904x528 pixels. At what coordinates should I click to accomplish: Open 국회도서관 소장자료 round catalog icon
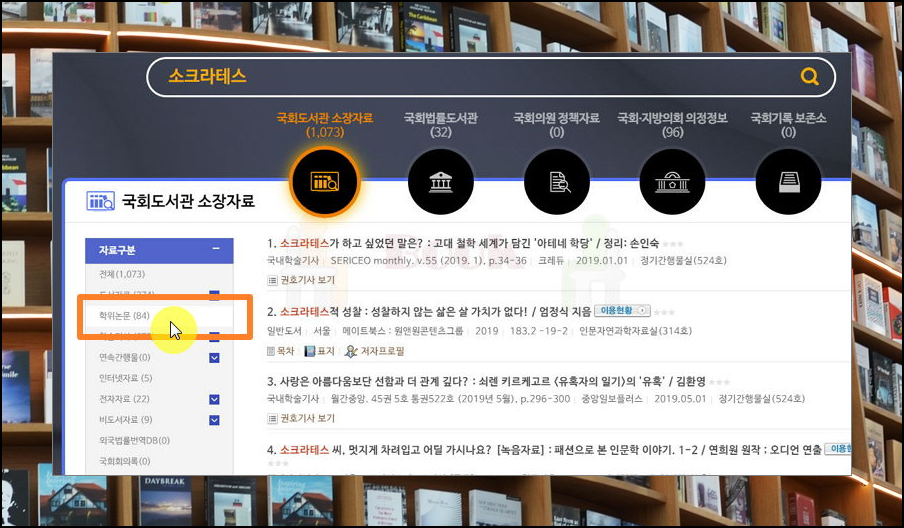(325, 182)
